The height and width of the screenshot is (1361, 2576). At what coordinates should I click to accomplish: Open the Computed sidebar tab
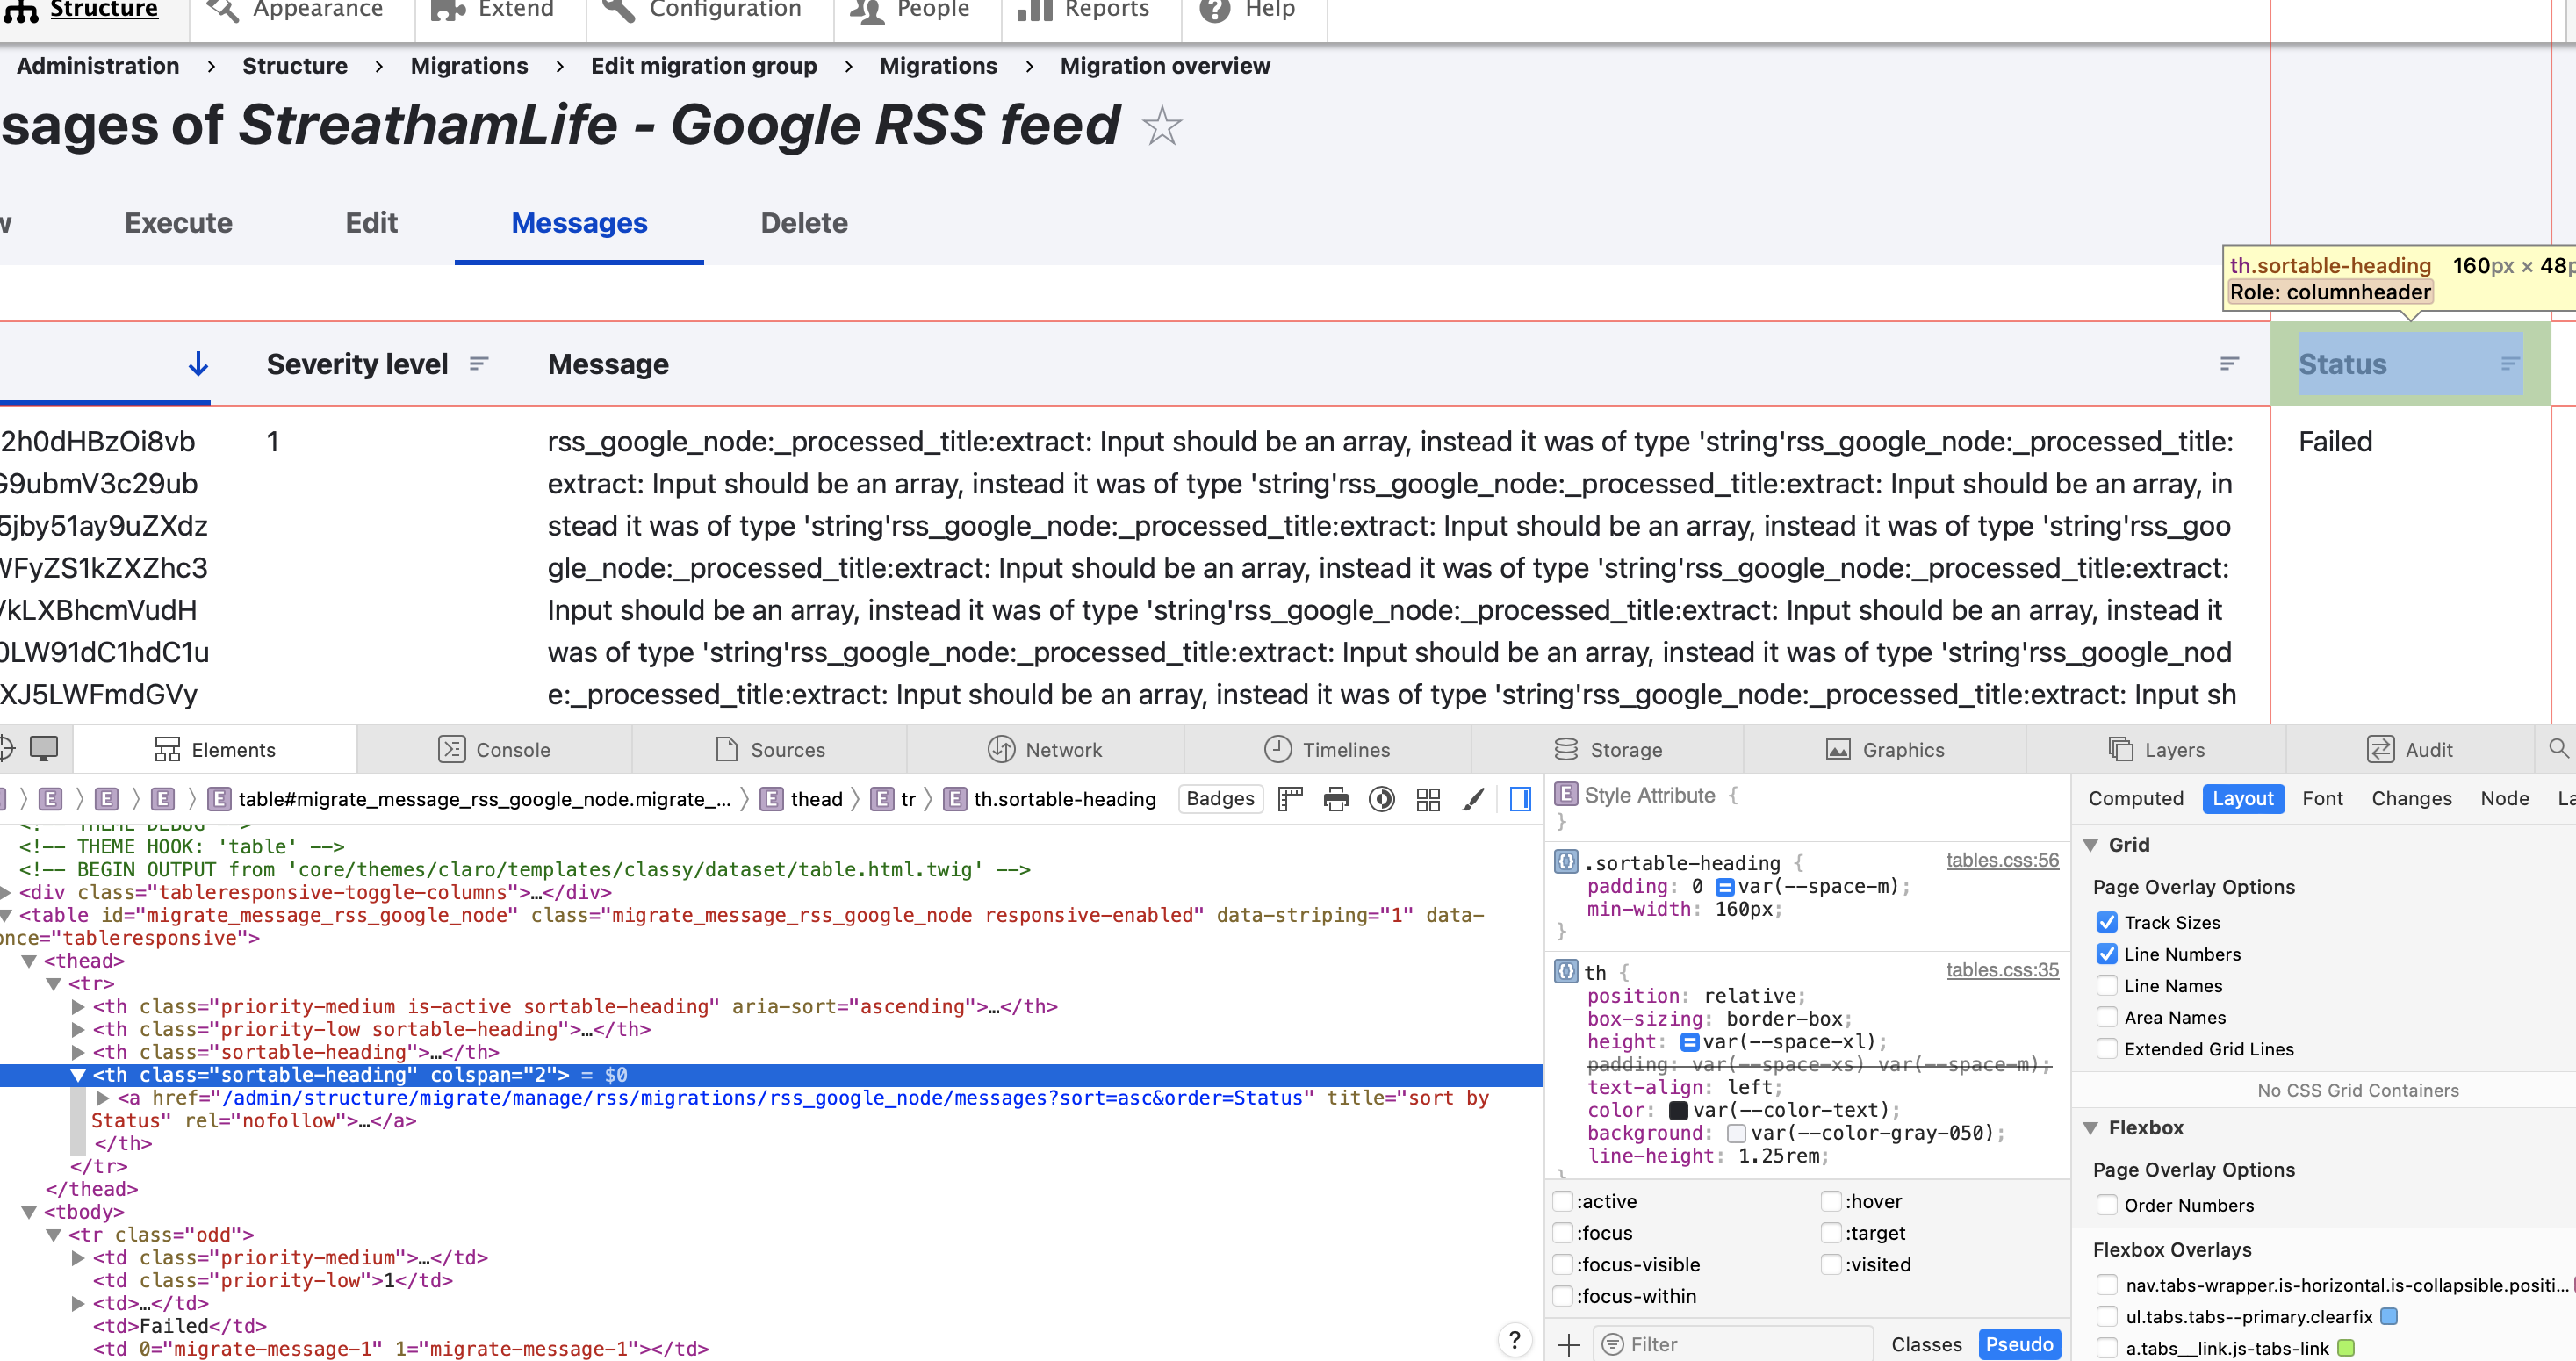tap(2135, 798)
